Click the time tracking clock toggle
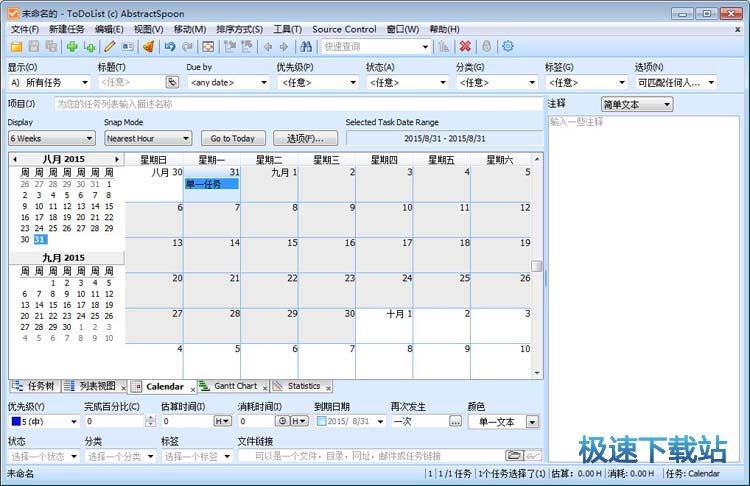 coord(282,422)
